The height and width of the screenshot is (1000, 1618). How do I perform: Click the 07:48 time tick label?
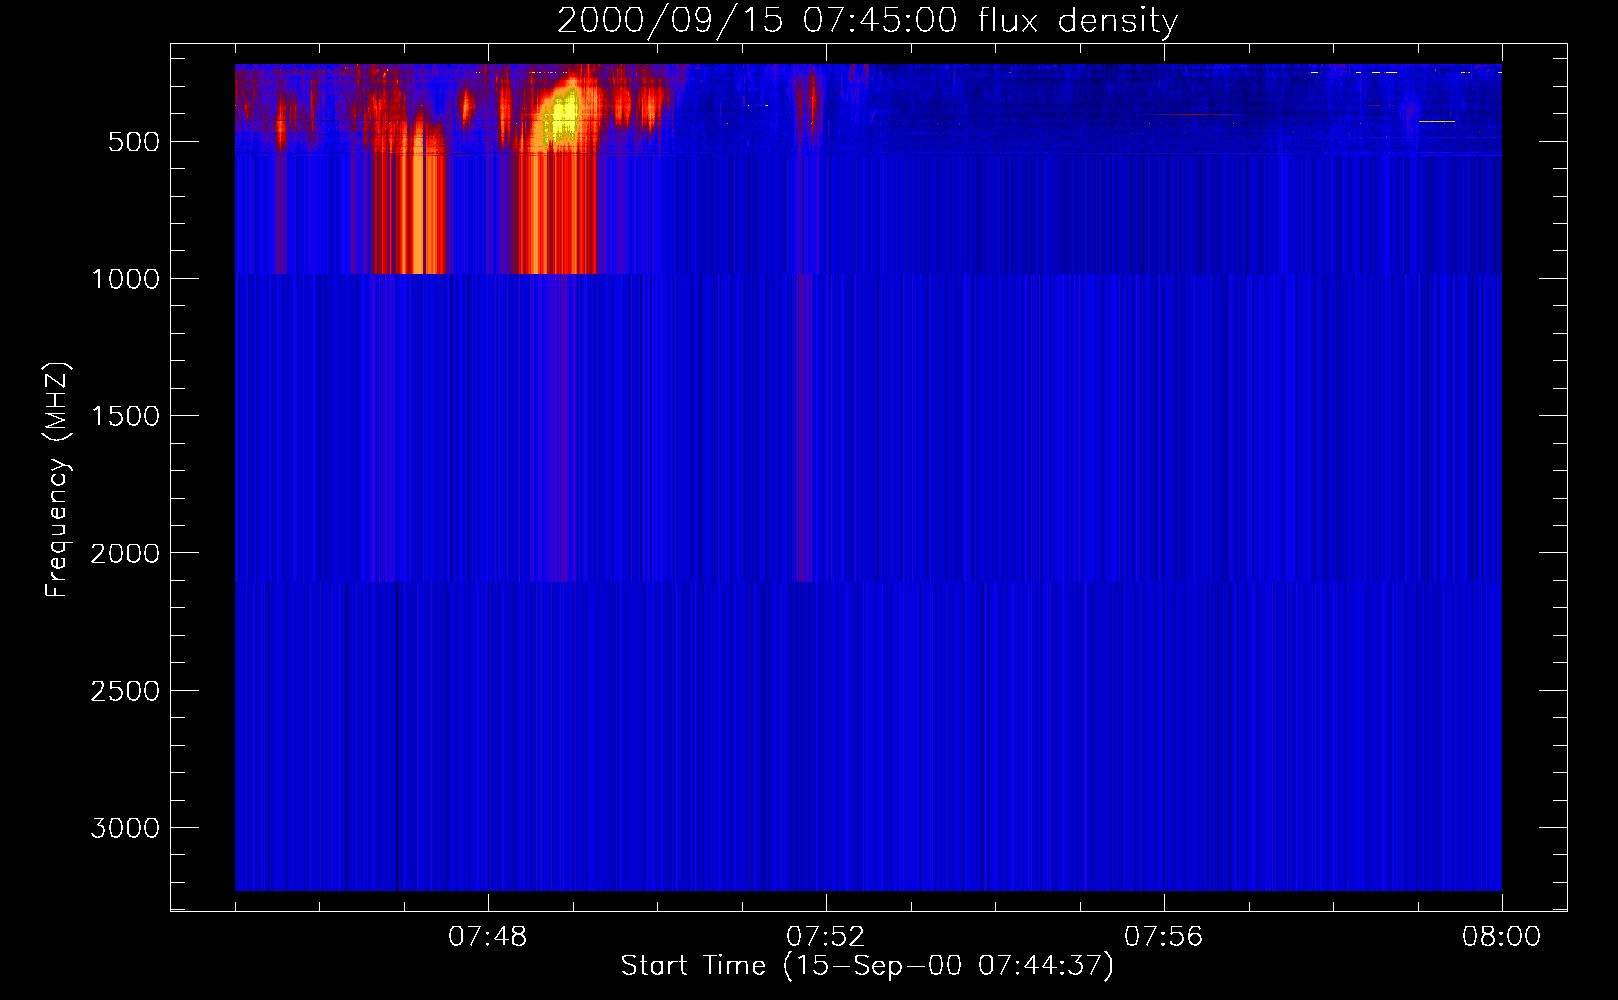pos(488,937)
